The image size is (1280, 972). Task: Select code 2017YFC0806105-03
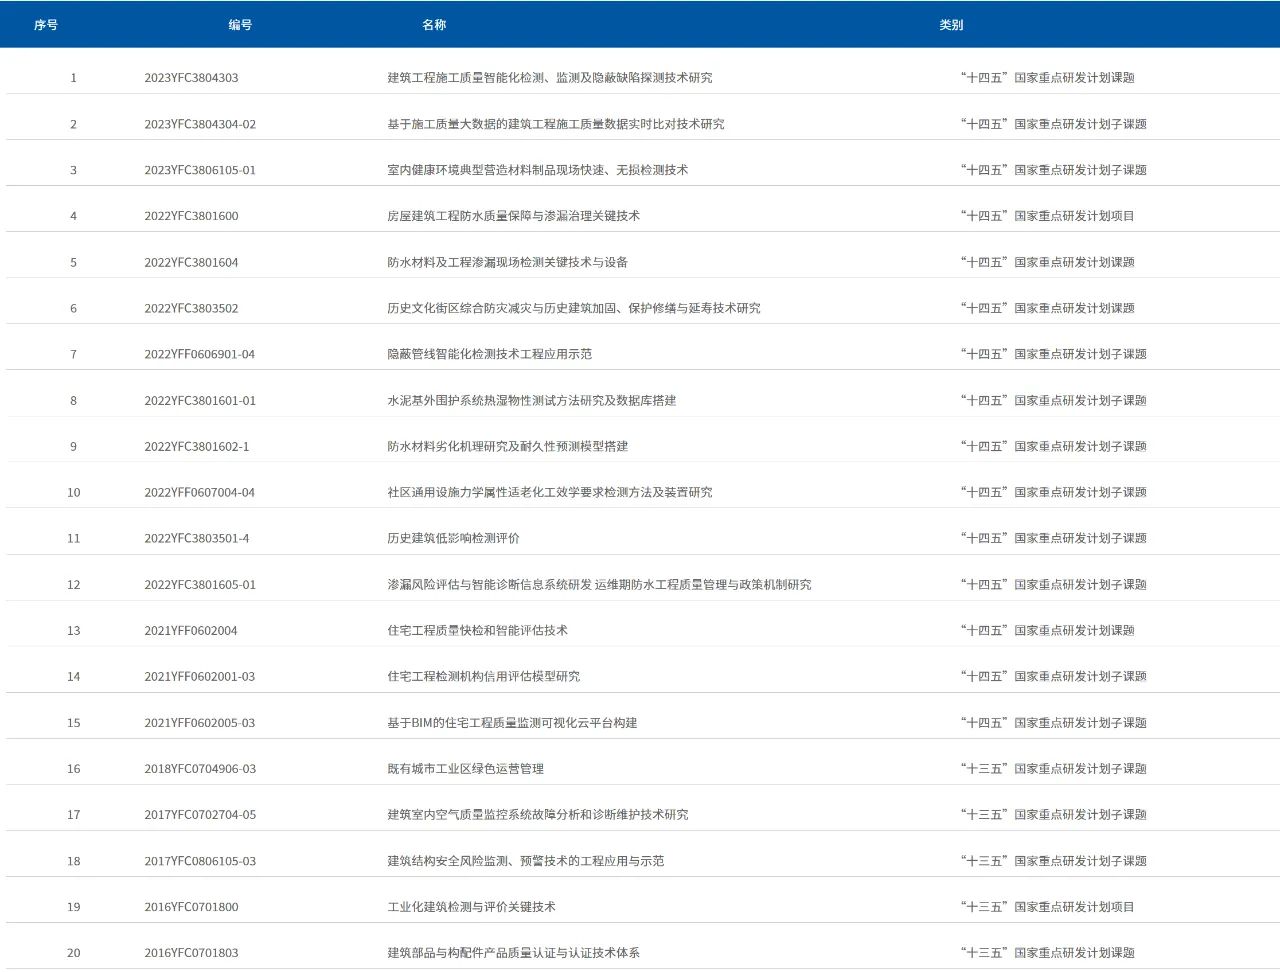click(x=200, y=861)
